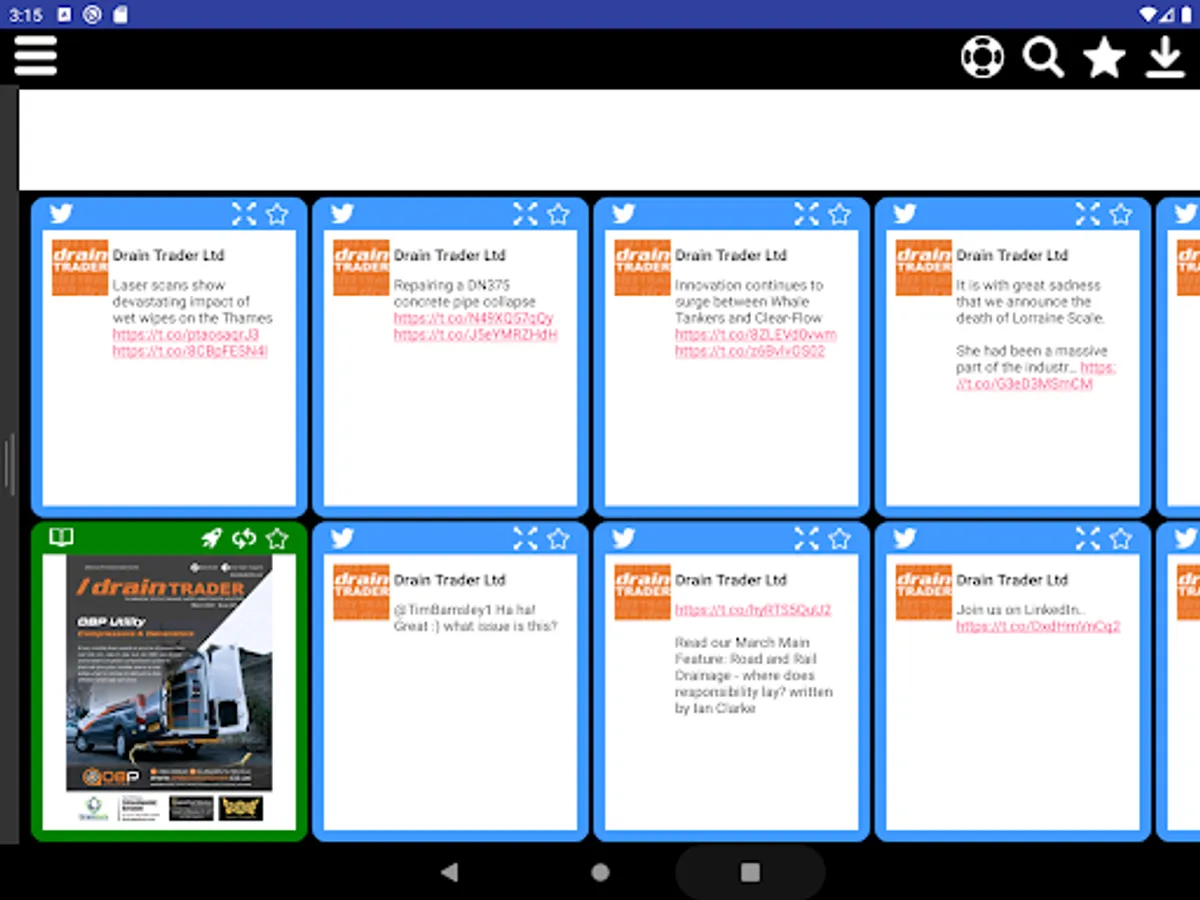
Task: Tap Drain Trader logo in Laser scans card
Action: pos(80,267)
